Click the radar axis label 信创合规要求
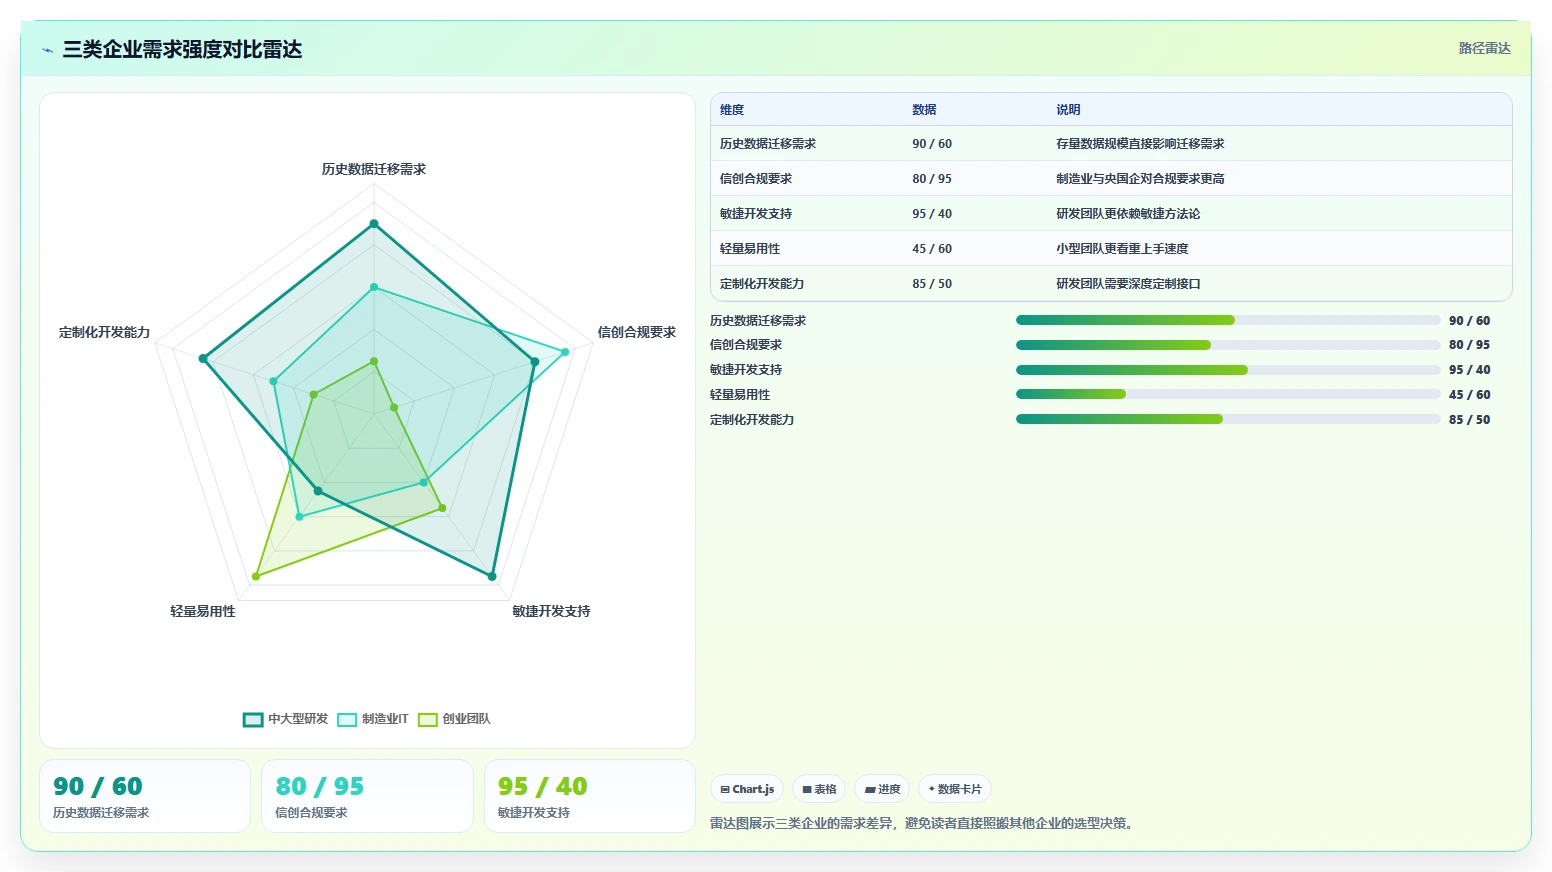 (637, 332)
